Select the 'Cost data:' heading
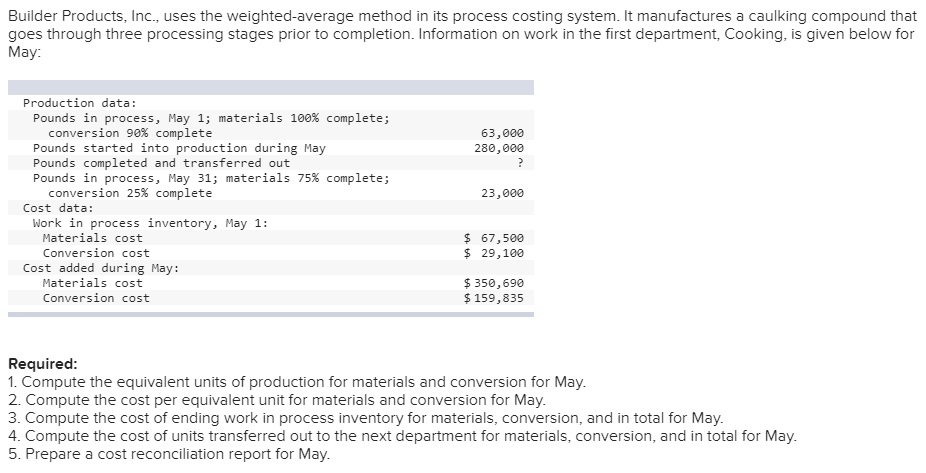926x473 pixels. tap(58, 208)
